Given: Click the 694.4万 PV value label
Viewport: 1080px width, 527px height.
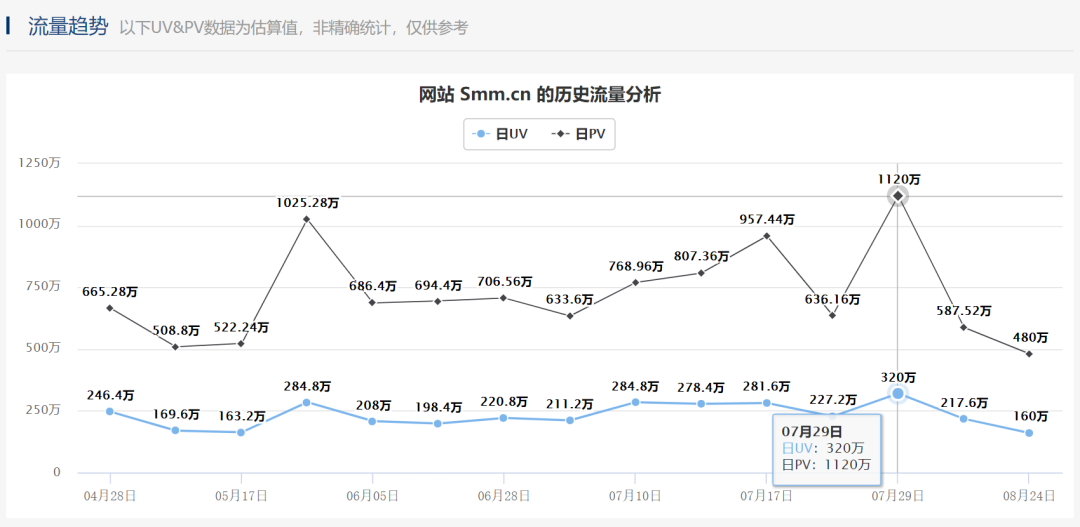Looking at the screenshot, I should click(x=438, y=285).
